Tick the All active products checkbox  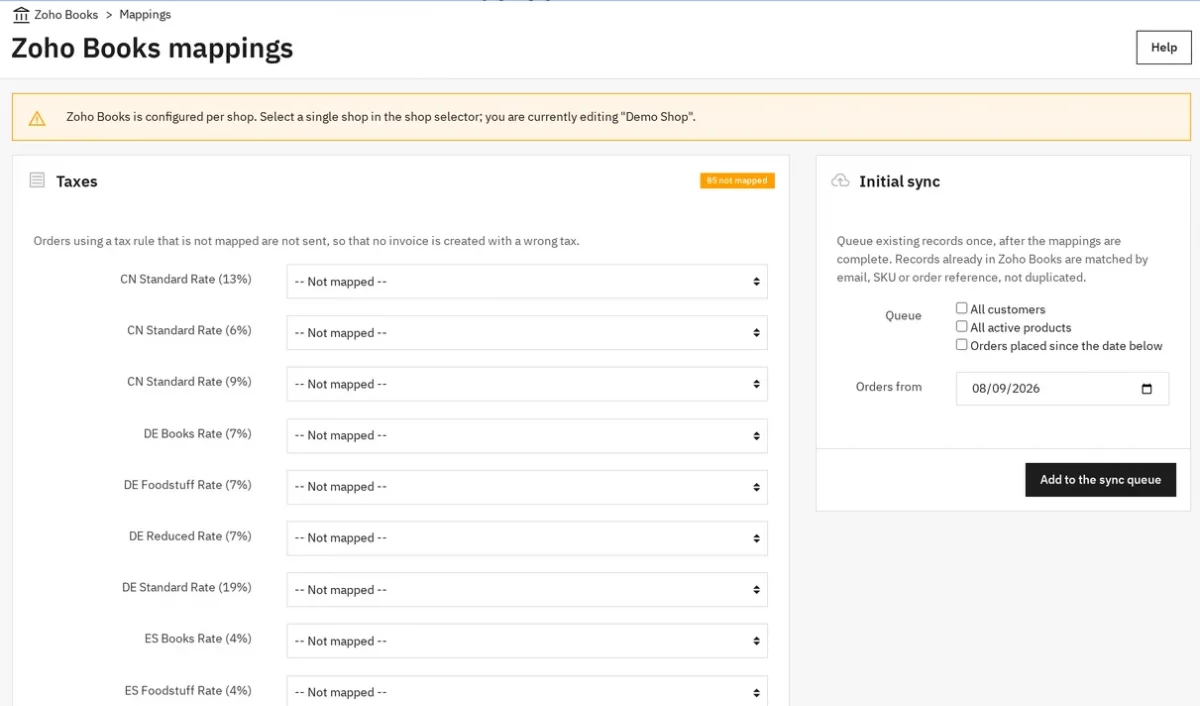(961, 327)
